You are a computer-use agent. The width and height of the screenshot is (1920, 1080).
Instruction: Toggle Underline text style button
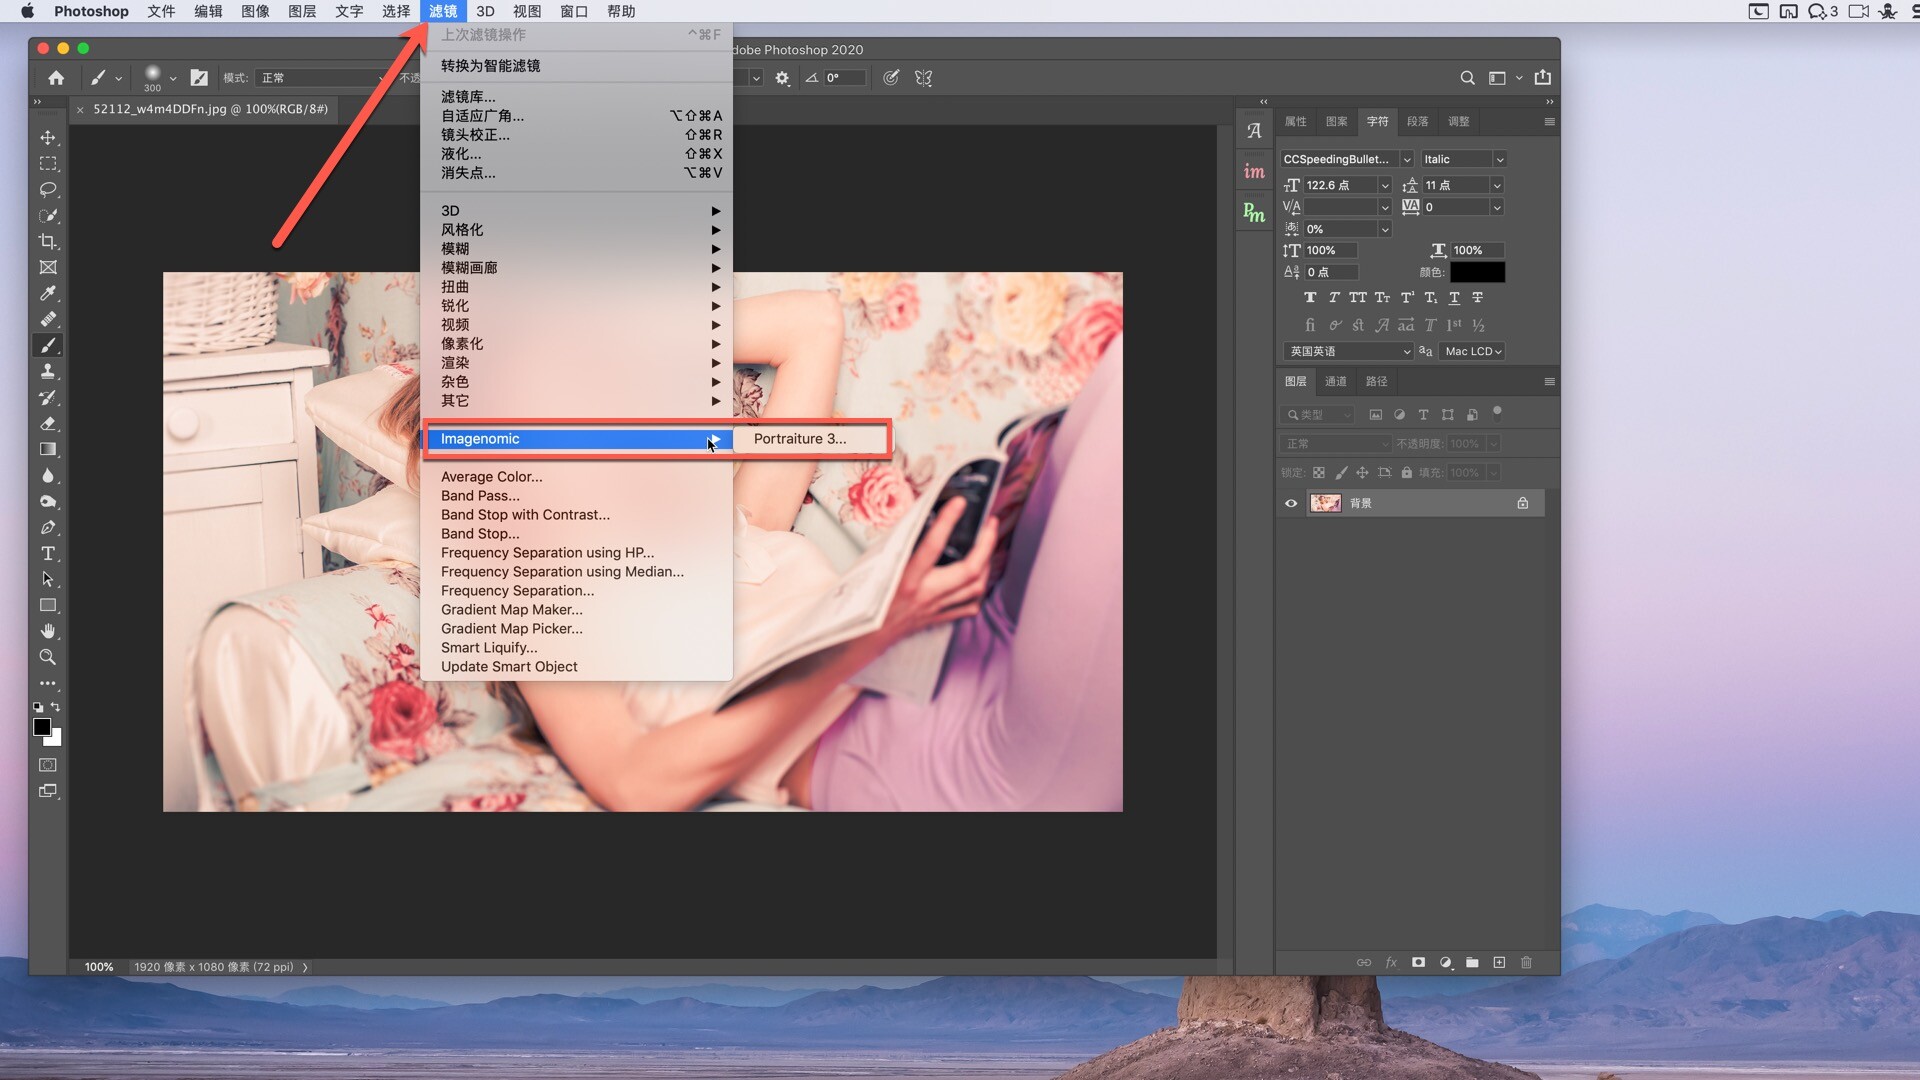coord(1454,298)
